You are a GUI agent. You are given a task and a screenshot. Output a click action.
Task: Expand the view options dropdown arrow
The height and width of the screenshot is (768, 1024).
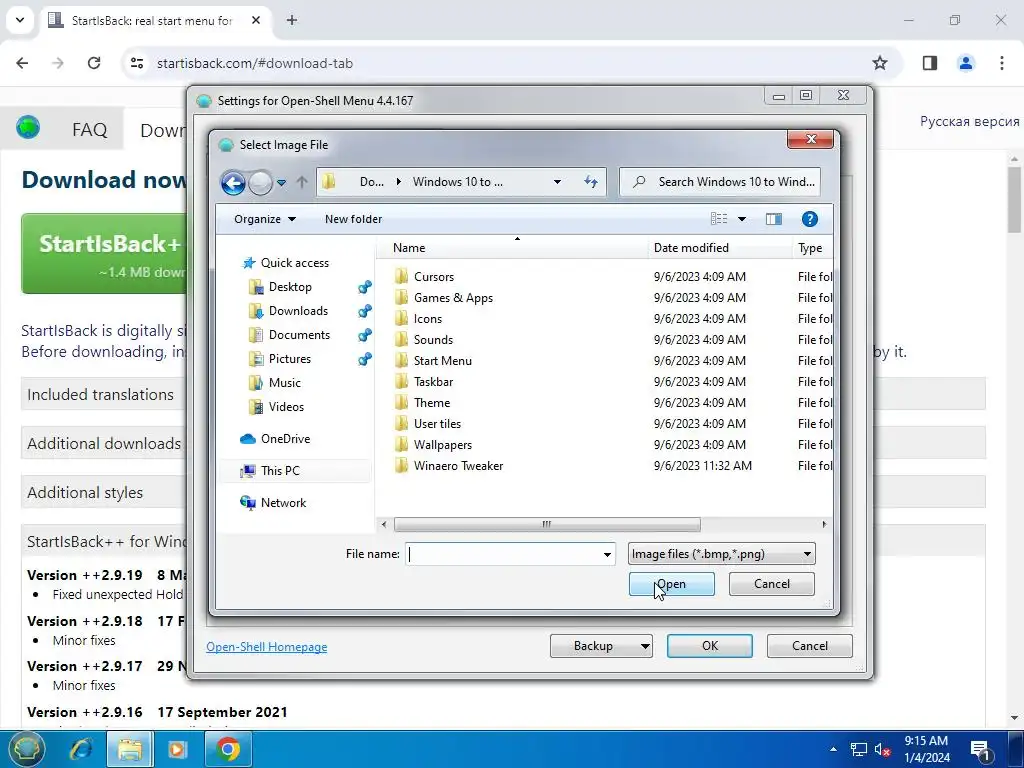coord(742,219)
